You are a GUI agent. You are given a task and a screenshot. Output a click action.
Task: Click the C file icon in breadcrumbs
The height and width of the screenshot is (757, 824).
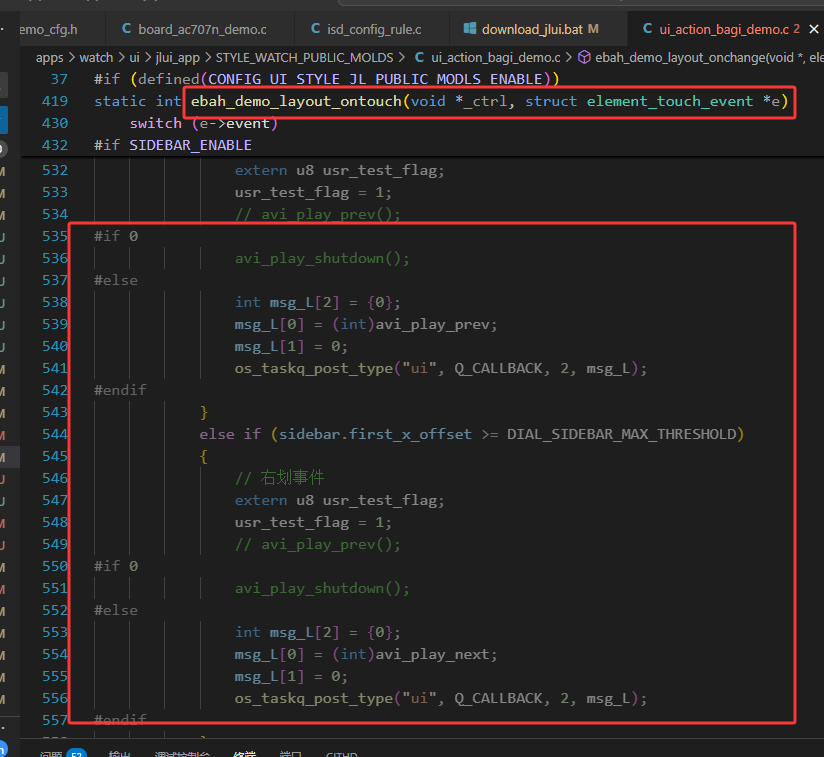(x=419, y=57)
